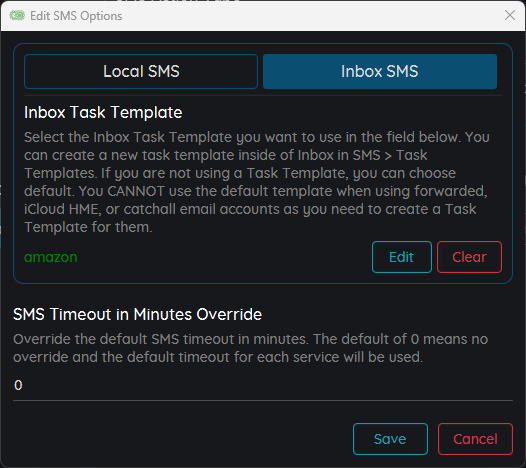Viewport: 526px width, 468px height.
Task: Focus the SMS timeout minutes input field
Action: 263,385
